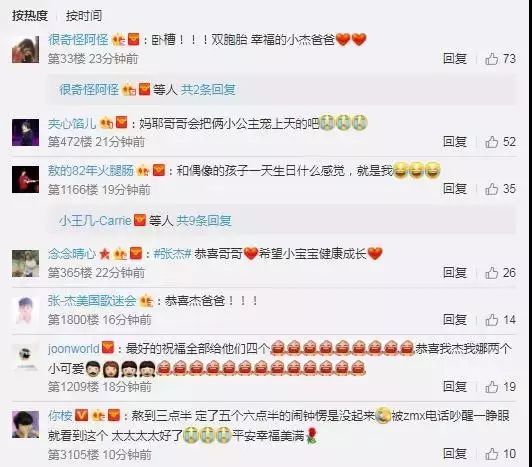The height and width of the screenshot is (467, 532).
Task: Click the like icon on joonworld's comment
Action: [491, 387]
